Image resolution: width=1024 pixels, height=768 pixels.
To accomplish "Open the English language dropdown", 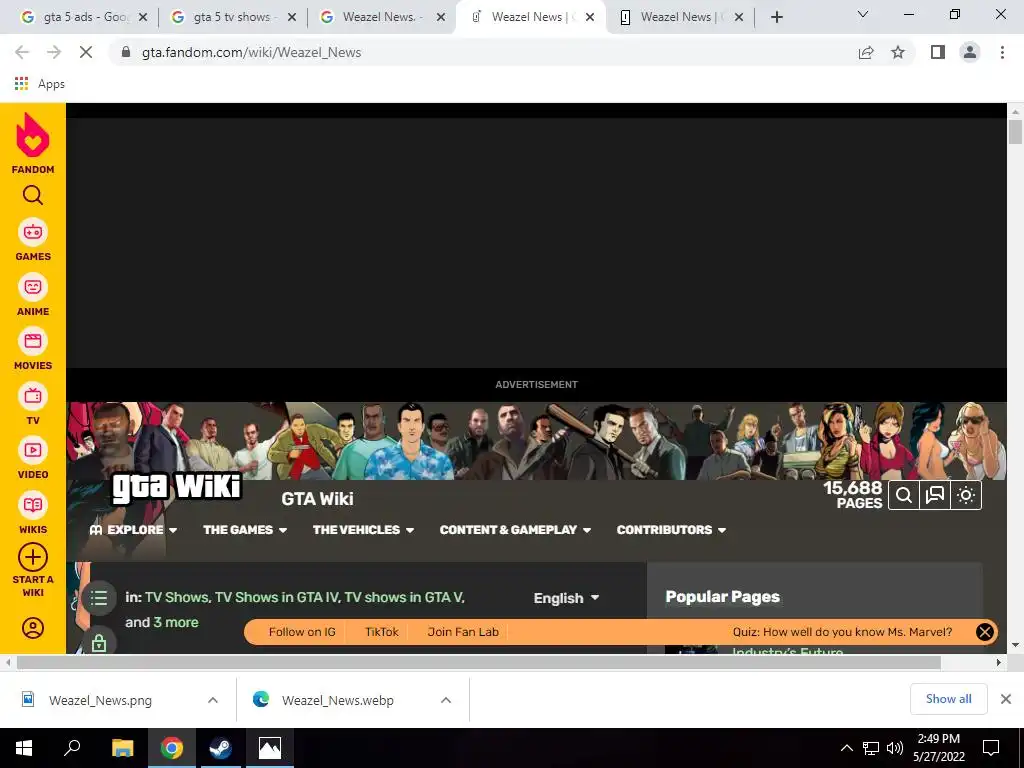I will 566,598.
